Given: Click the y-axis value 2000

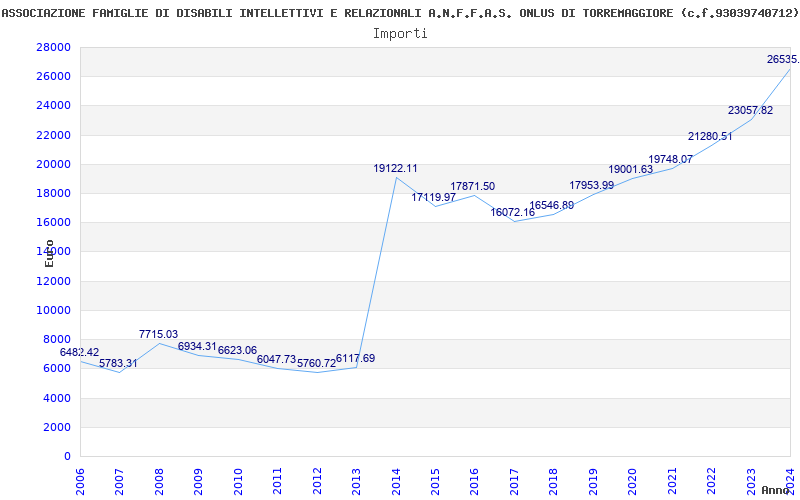Looking at the screenshot, I should 57,427.
